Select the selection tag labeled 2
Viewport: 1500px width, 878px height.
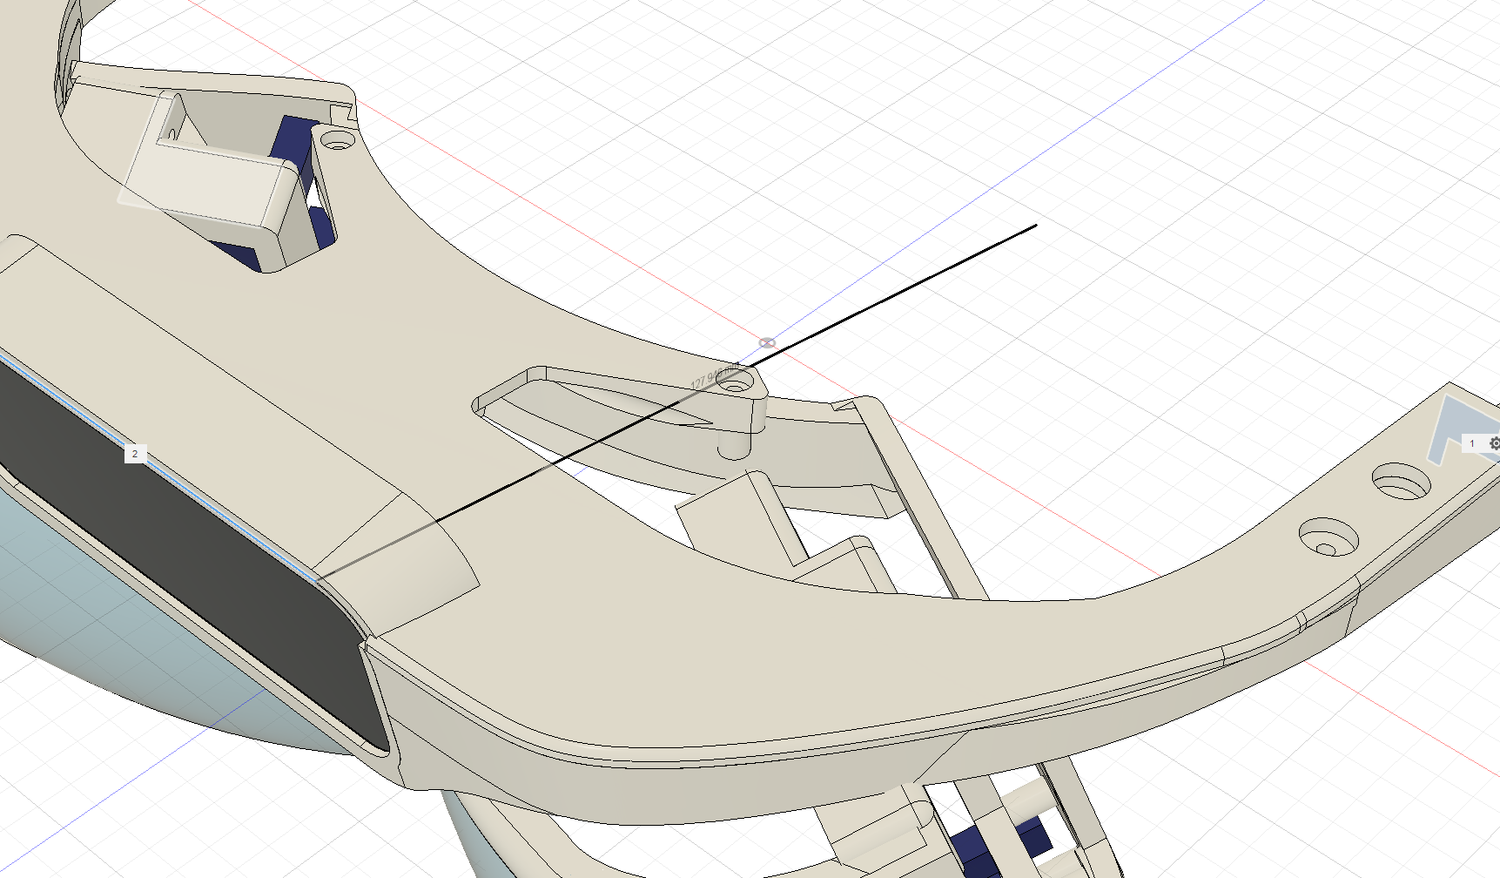click(135, 454)
